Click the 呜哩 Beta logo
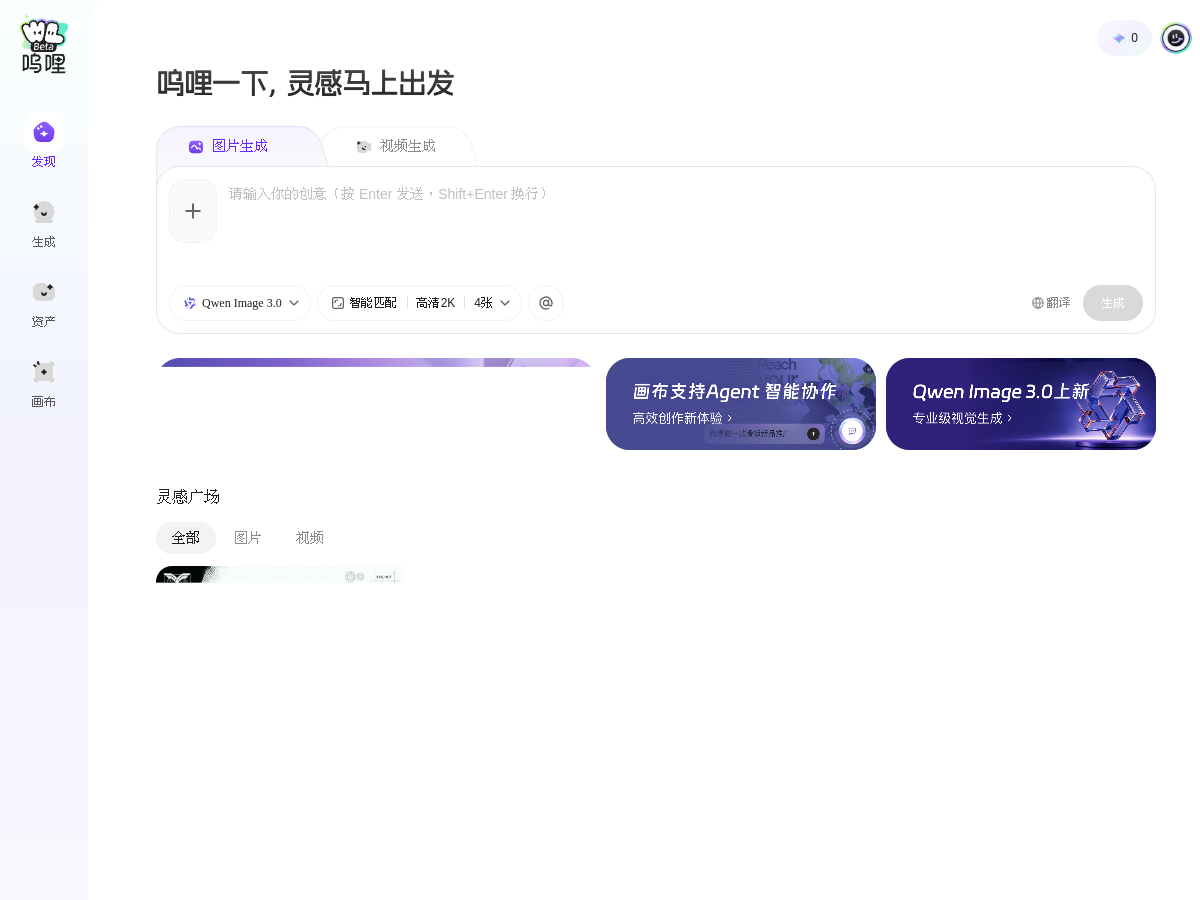Viewport: 1200px width, 900px height. click(44, 46)
